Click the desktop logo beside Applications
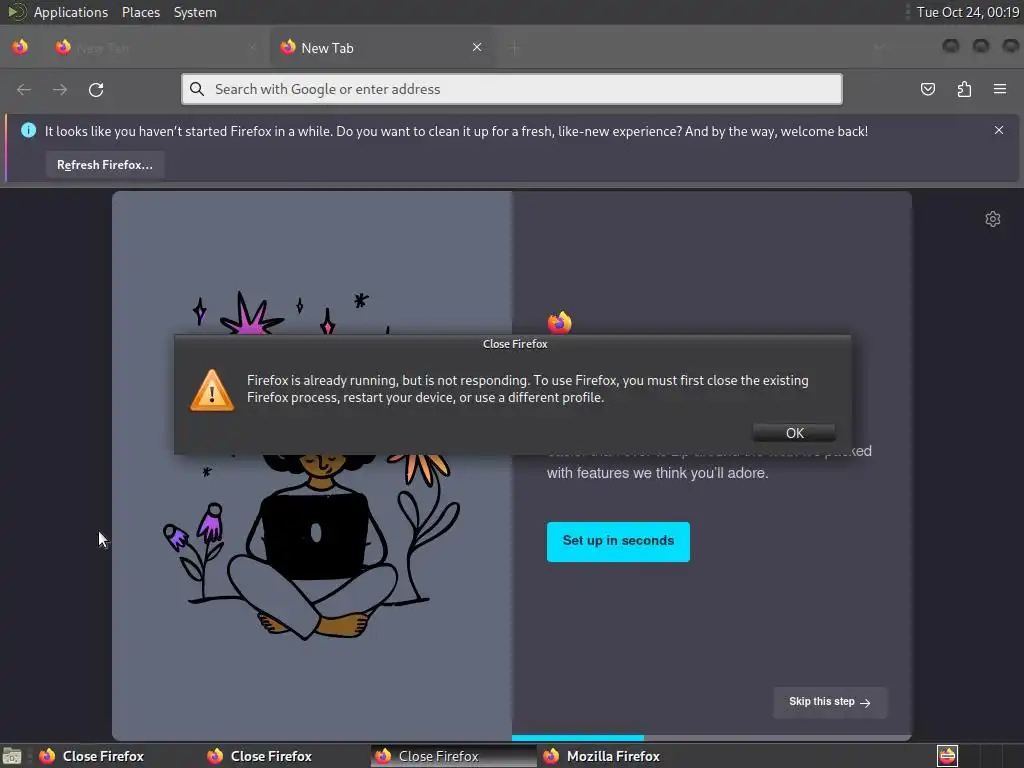The height and width of the screenshot is (768, 1024). point(16,12)
